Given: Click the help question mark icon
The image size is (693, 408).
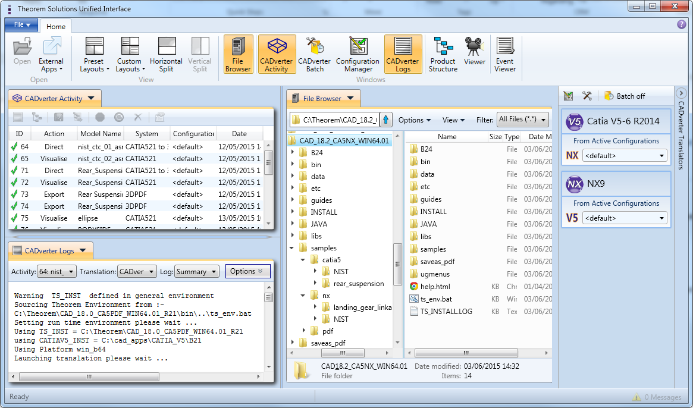Looking at the screenshot, I should click(x=681, y=25).
